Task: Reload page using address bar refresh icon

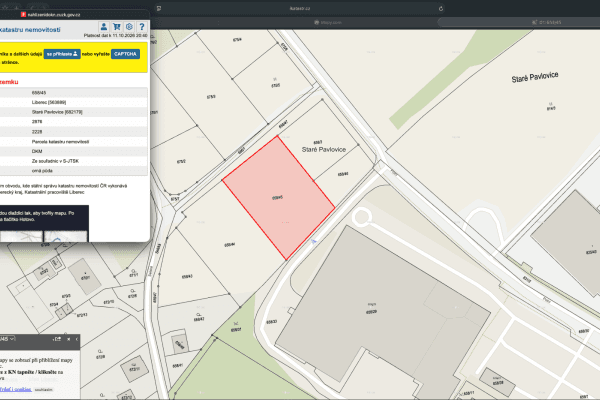Action: coord(441,8)
